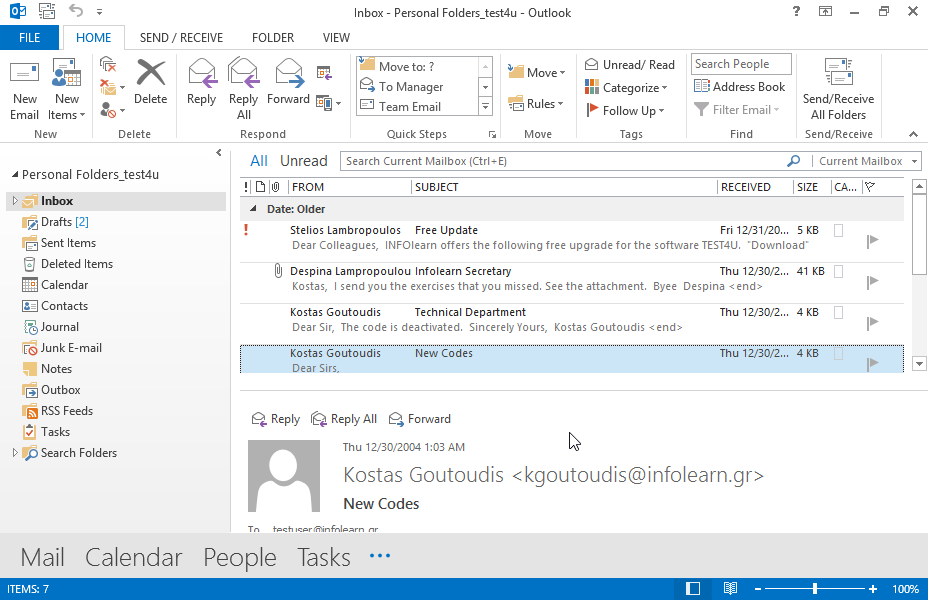
Task: Open the Junk E-mail folder
Action: click(70, 348)
